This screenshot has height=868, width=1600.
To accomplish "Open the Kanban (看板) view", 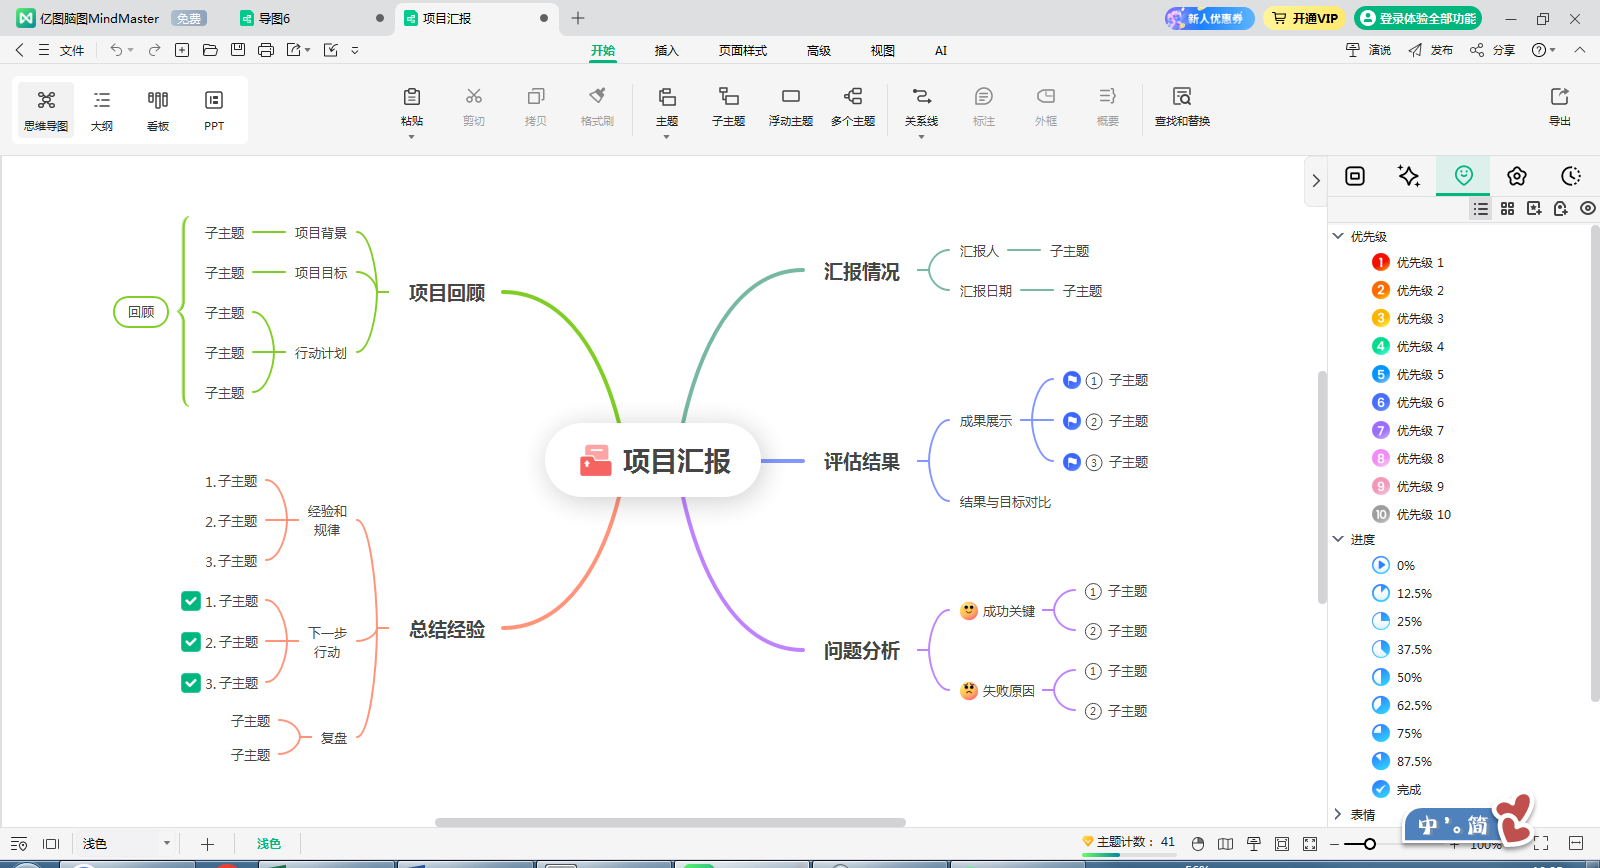I will pyautogui.click(x=158, y=108).
